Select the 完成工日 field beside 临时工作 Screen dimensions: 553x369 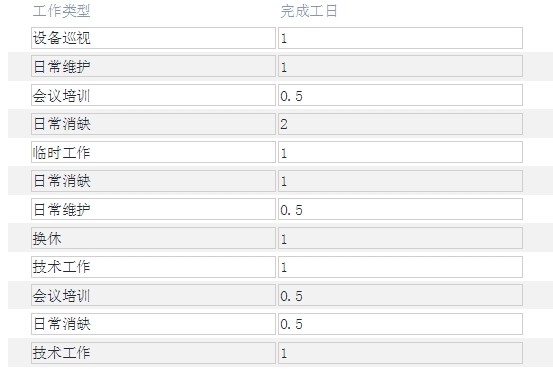(400, 152)
